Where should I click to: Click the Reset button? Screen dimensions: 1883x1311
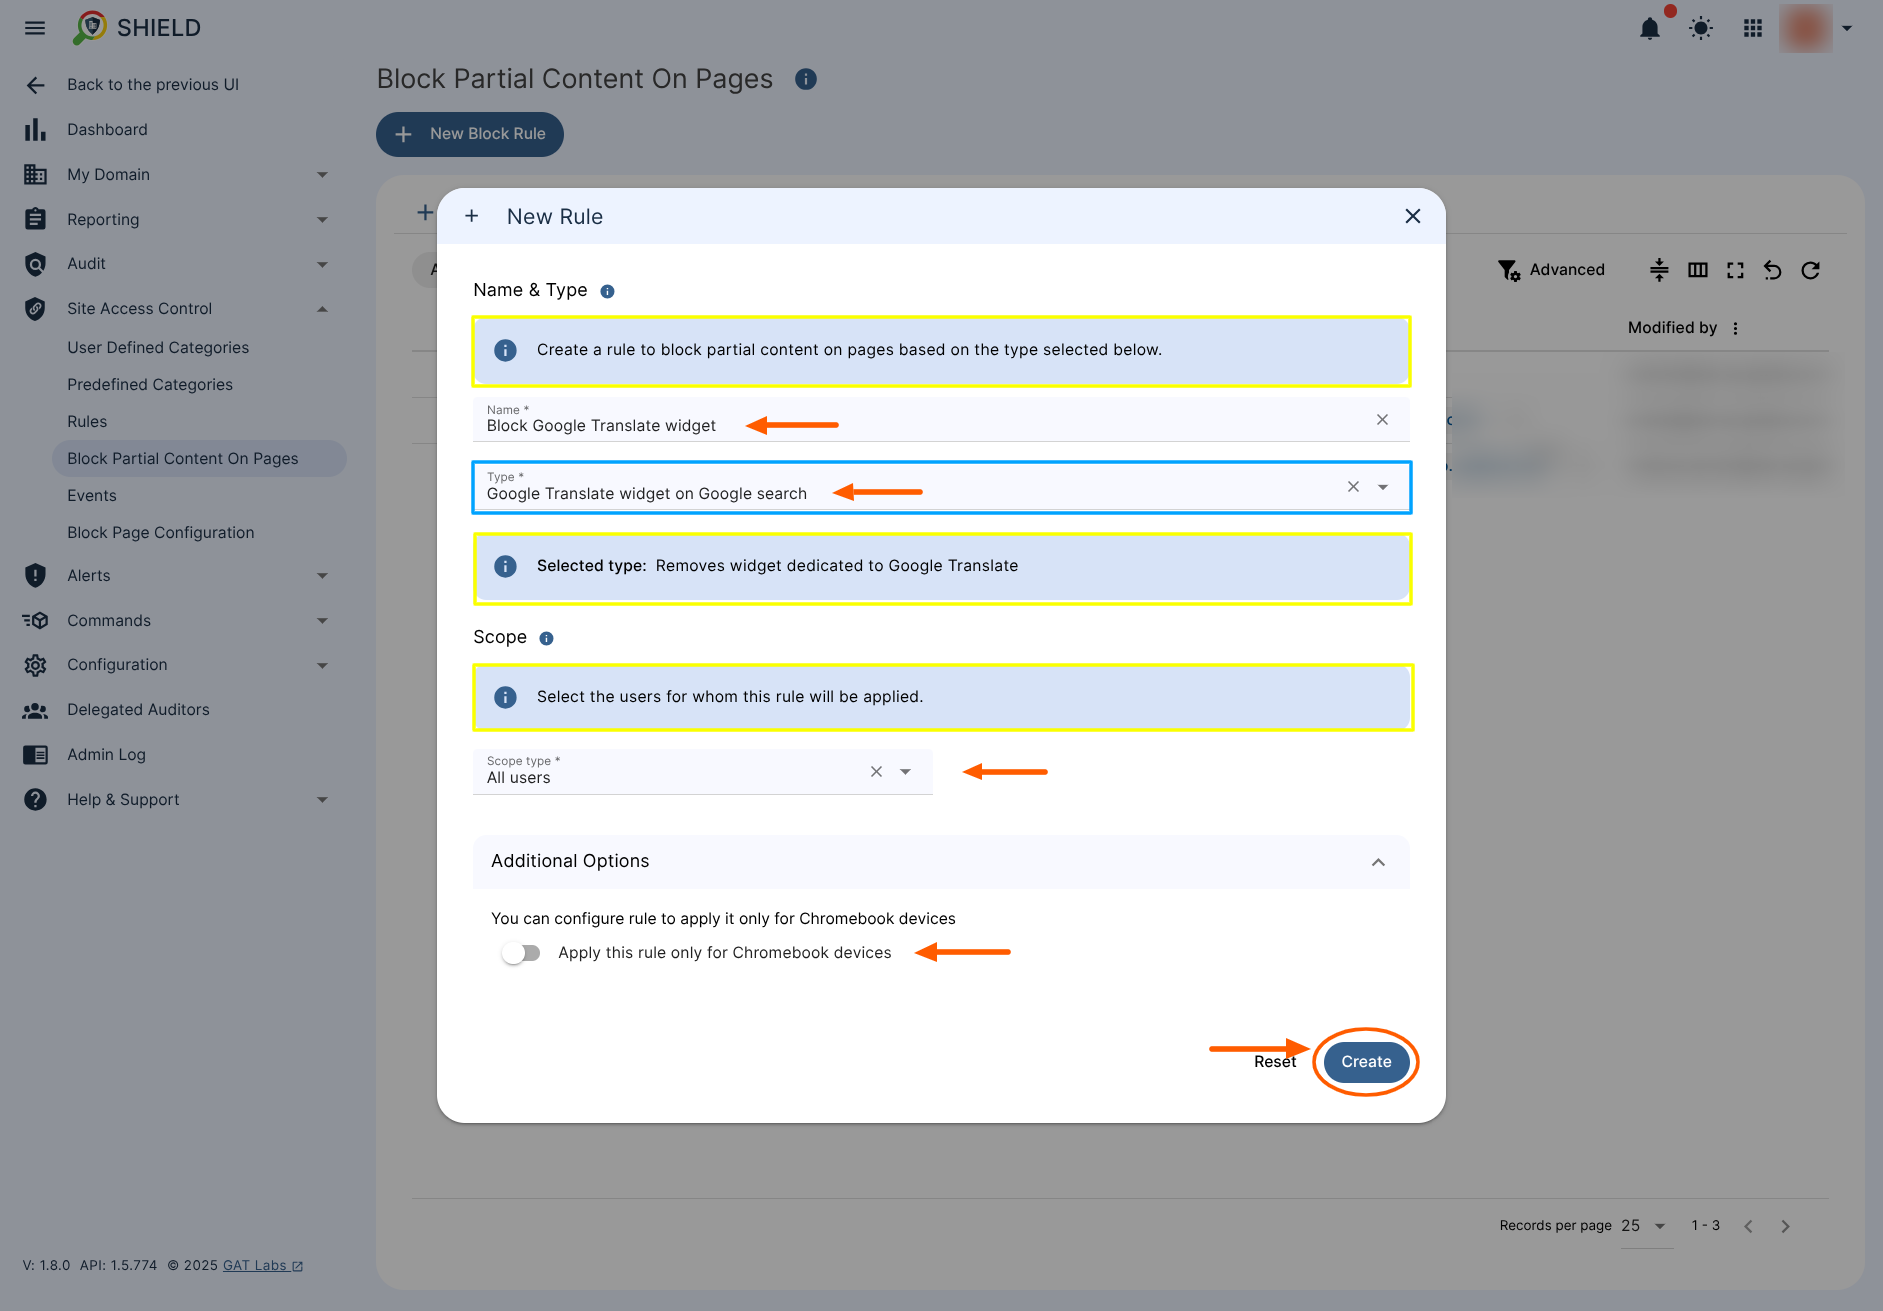[x=1275, y=1062]
